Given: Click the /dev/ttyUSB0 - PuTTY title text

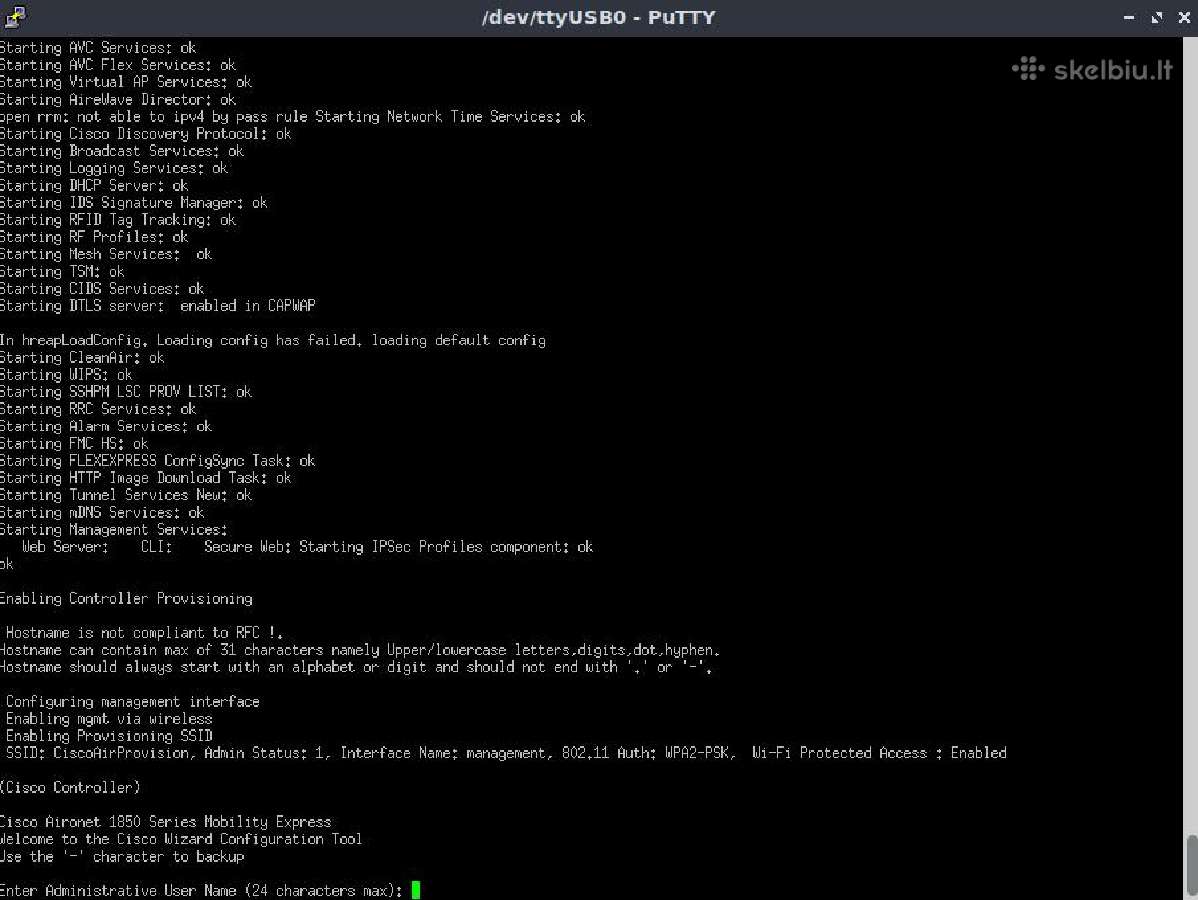Looking at the screenshot, I should [598, 18].
